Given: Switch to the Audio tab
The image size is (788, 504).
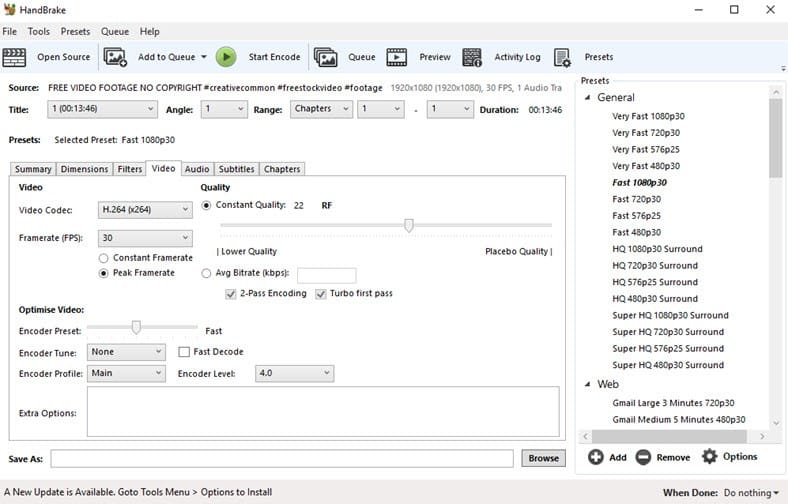Looking at the screenshot, I should 197,169.
